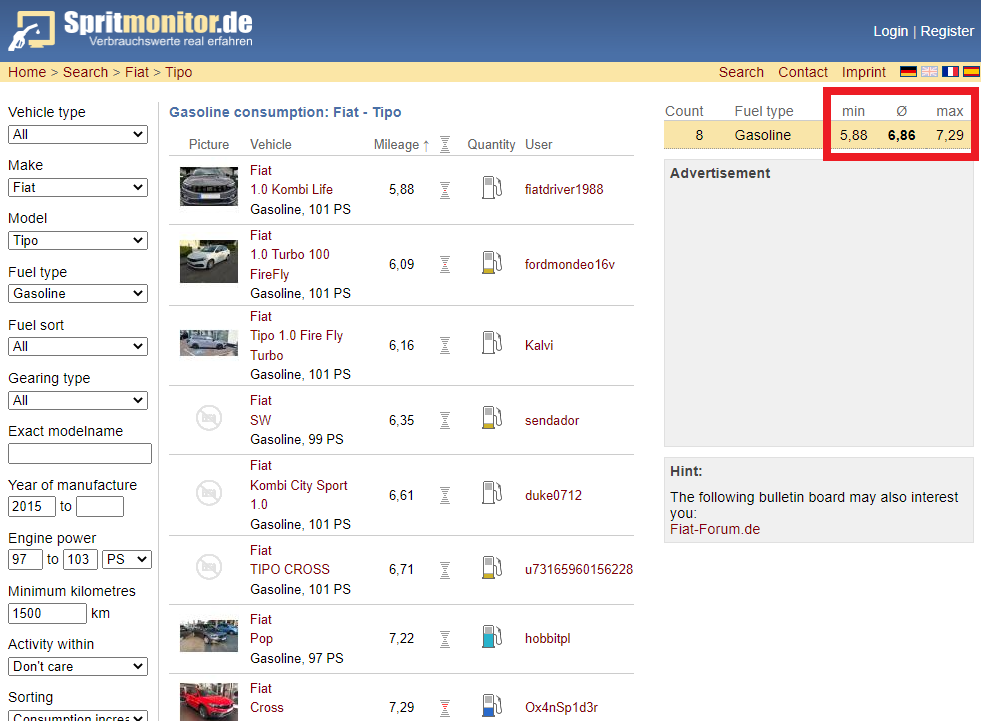This screenshot has height=721, width=981.
Task: Switch site language to Spanish flag
Action: point(972,71)
